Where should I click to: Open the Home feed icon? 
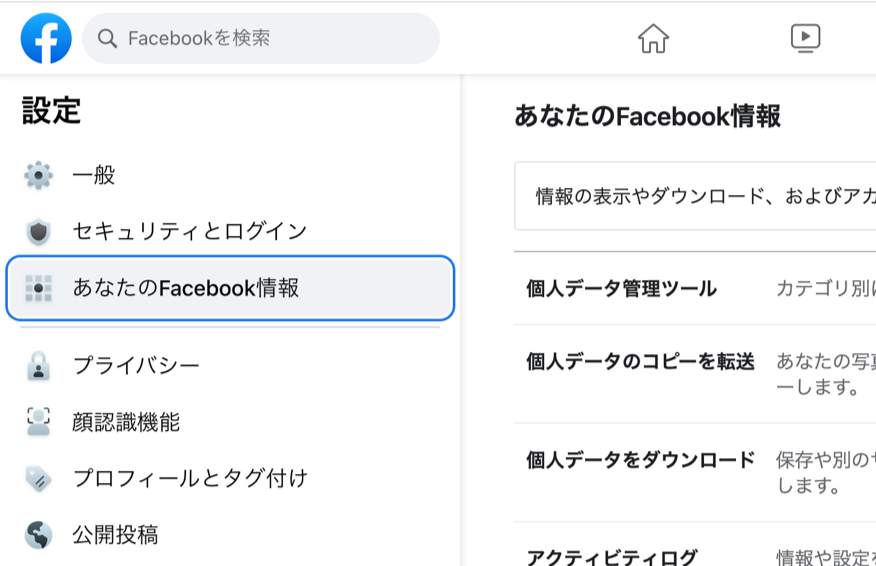pyautogui.click(x=653, y=39)
